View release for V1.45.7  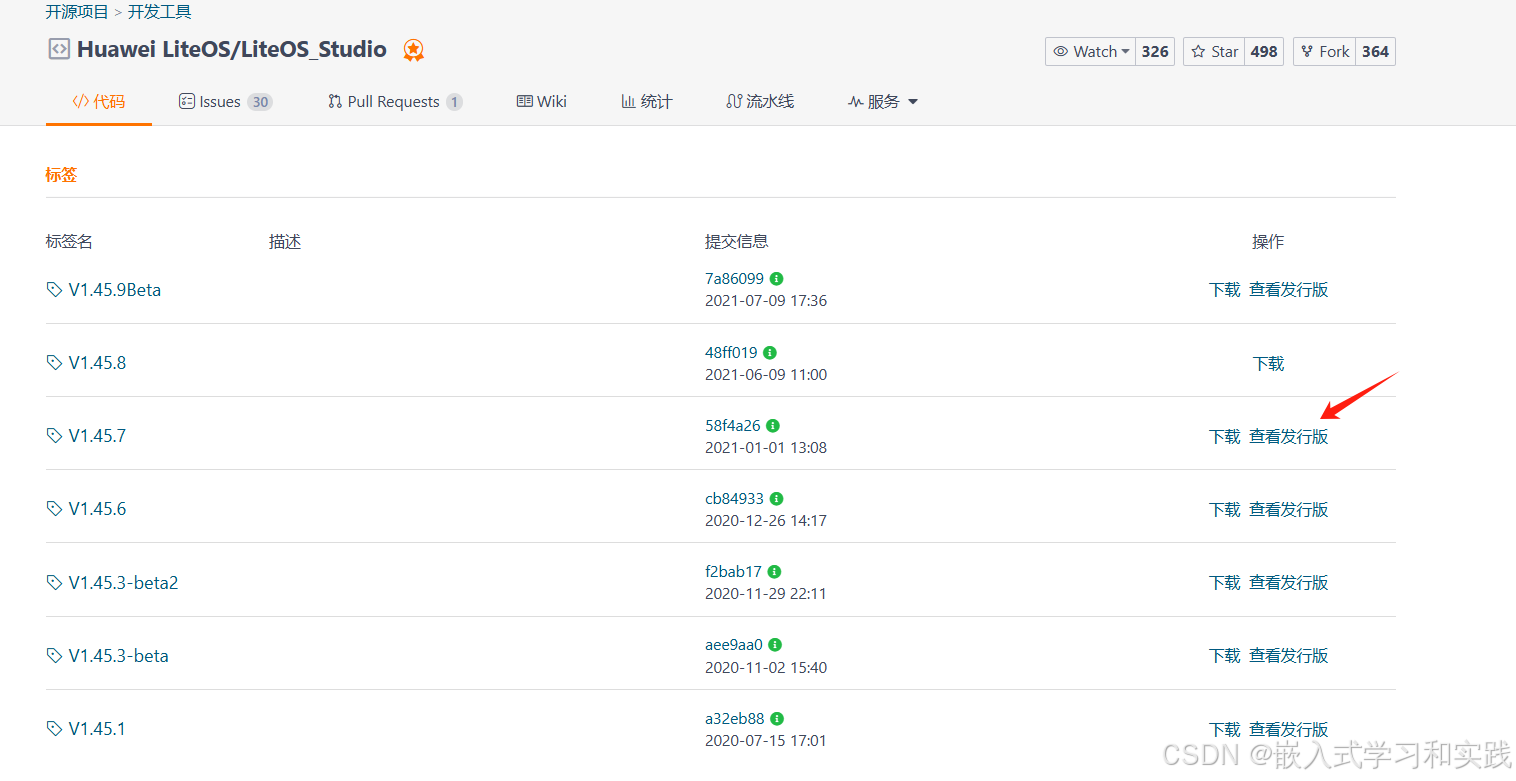pos(1289,437)
